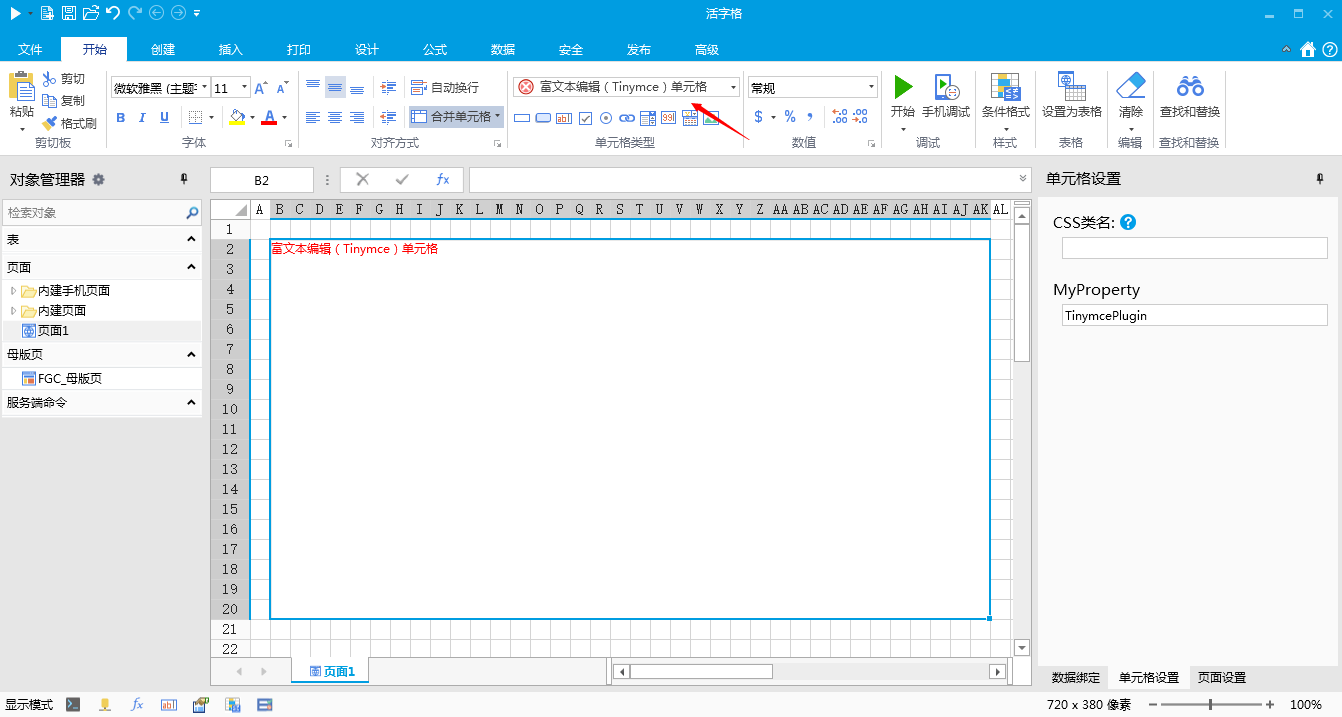Open the number format dropdown (常规)

point(871,88)
